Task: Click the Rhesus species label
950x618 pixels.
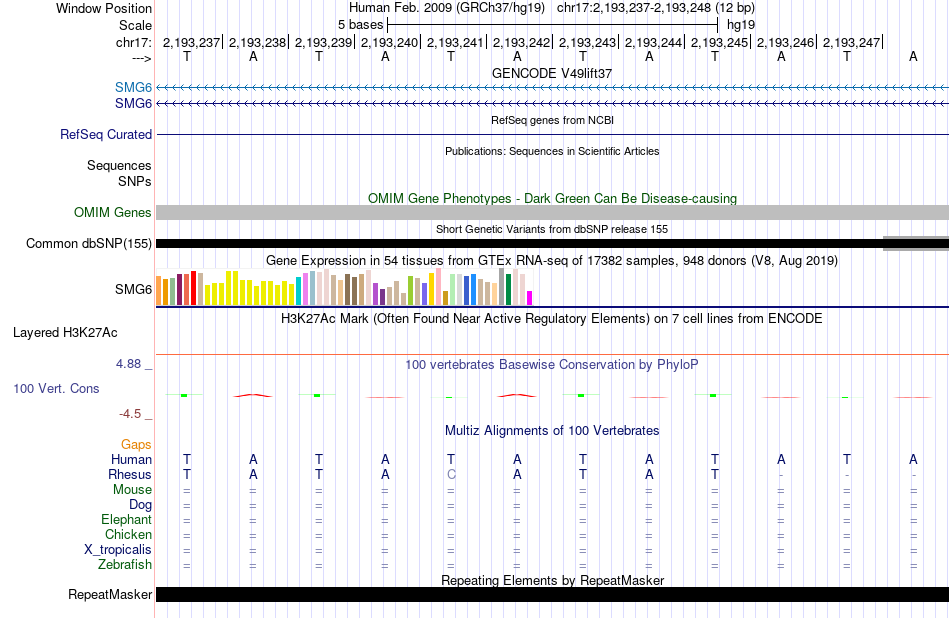Action: pyautogui.click(x=130, y=474)
